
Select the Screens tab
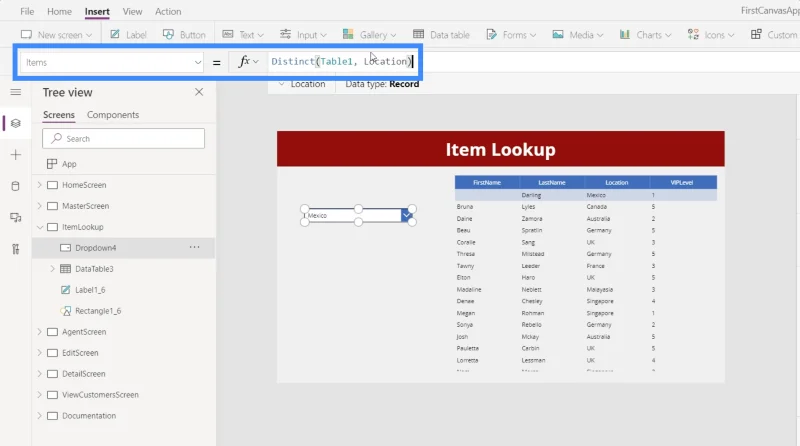pyautogui.click(x=59, y=115)
